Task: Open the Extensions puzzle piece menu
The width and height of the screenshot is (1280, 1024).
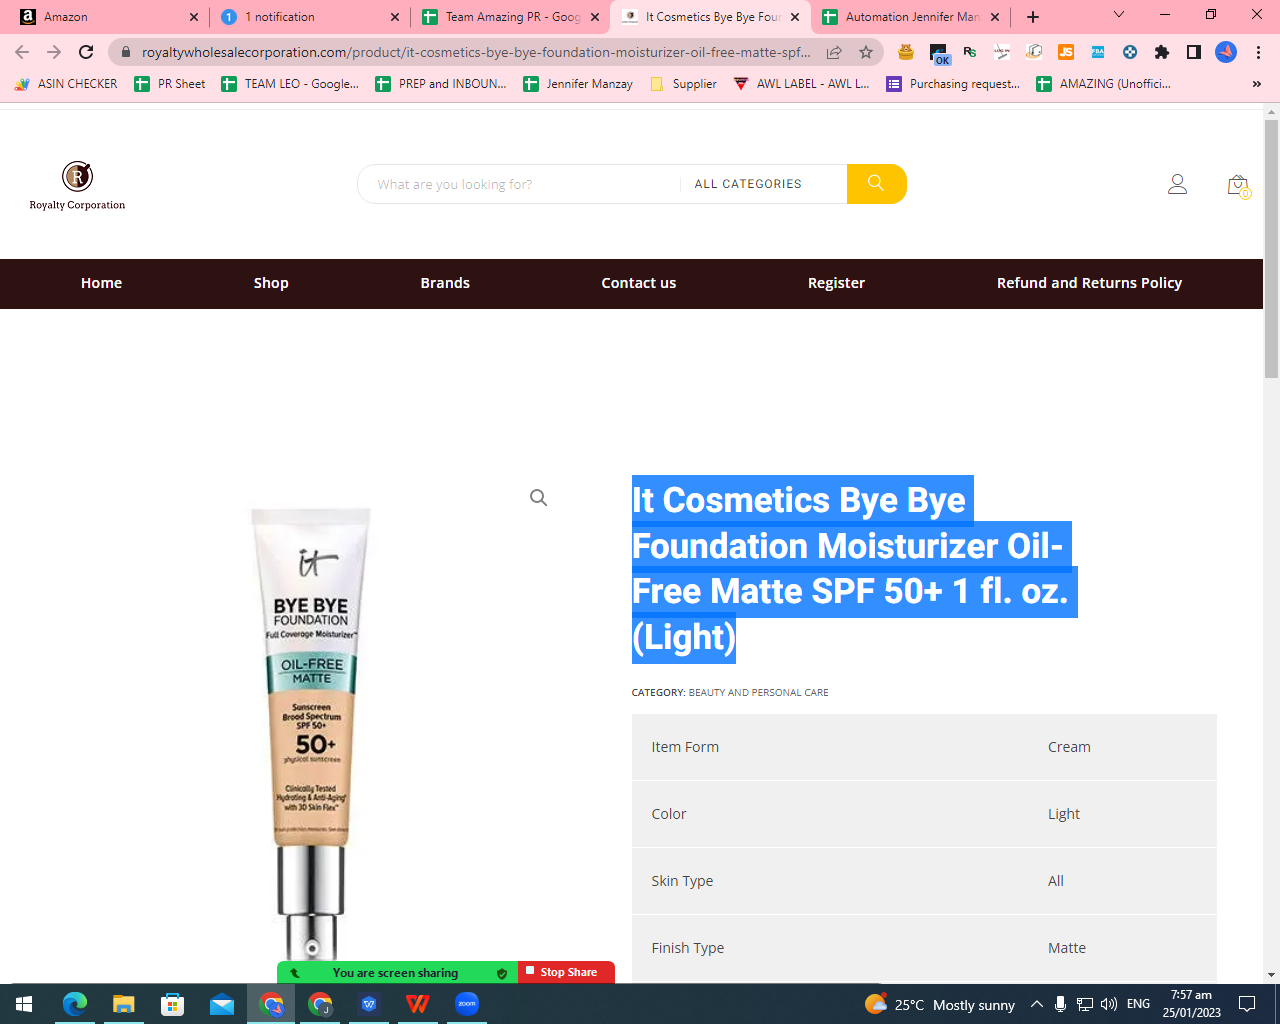Action: (x=1162, y=52)
